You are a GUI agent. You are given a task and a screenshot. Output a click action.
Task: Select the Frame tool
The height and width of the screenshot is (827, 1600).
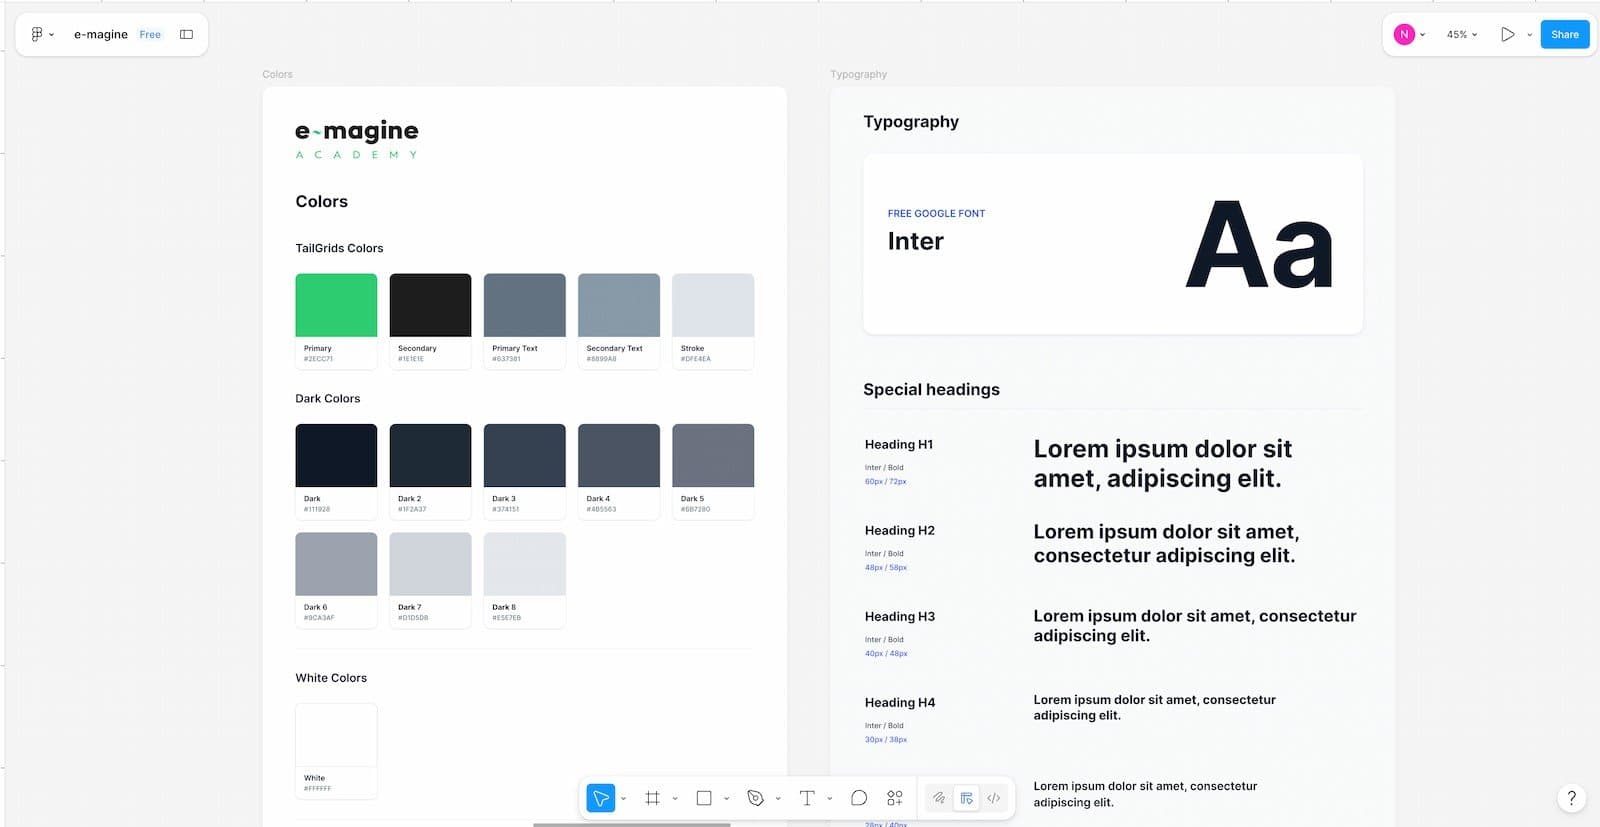tap(652, 798)
